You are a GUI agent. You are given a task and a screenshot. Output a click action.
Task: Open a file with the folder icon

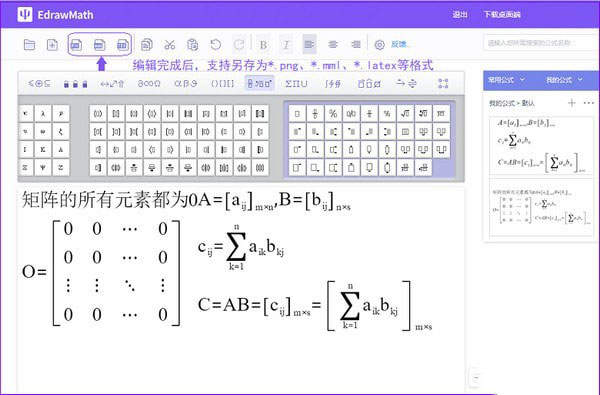coord(29,45)
